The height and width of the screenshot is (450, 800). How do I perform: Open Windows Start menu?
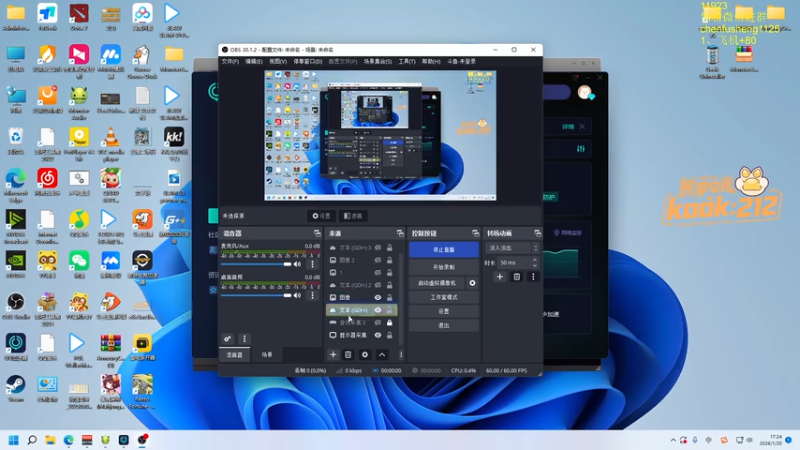[x=14, y=440]
